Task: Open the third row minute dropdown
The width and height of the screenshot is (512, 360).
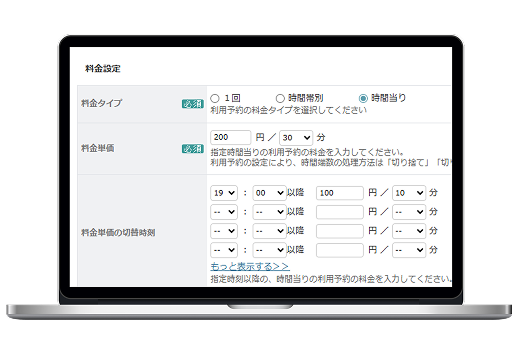Action: (269, 231)
